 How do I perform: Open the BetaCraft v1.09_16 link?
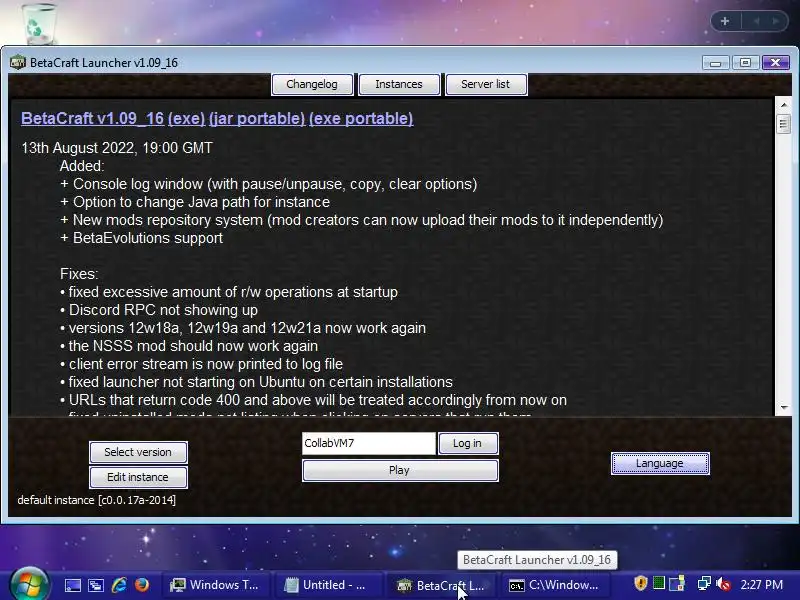coord(92,118)
